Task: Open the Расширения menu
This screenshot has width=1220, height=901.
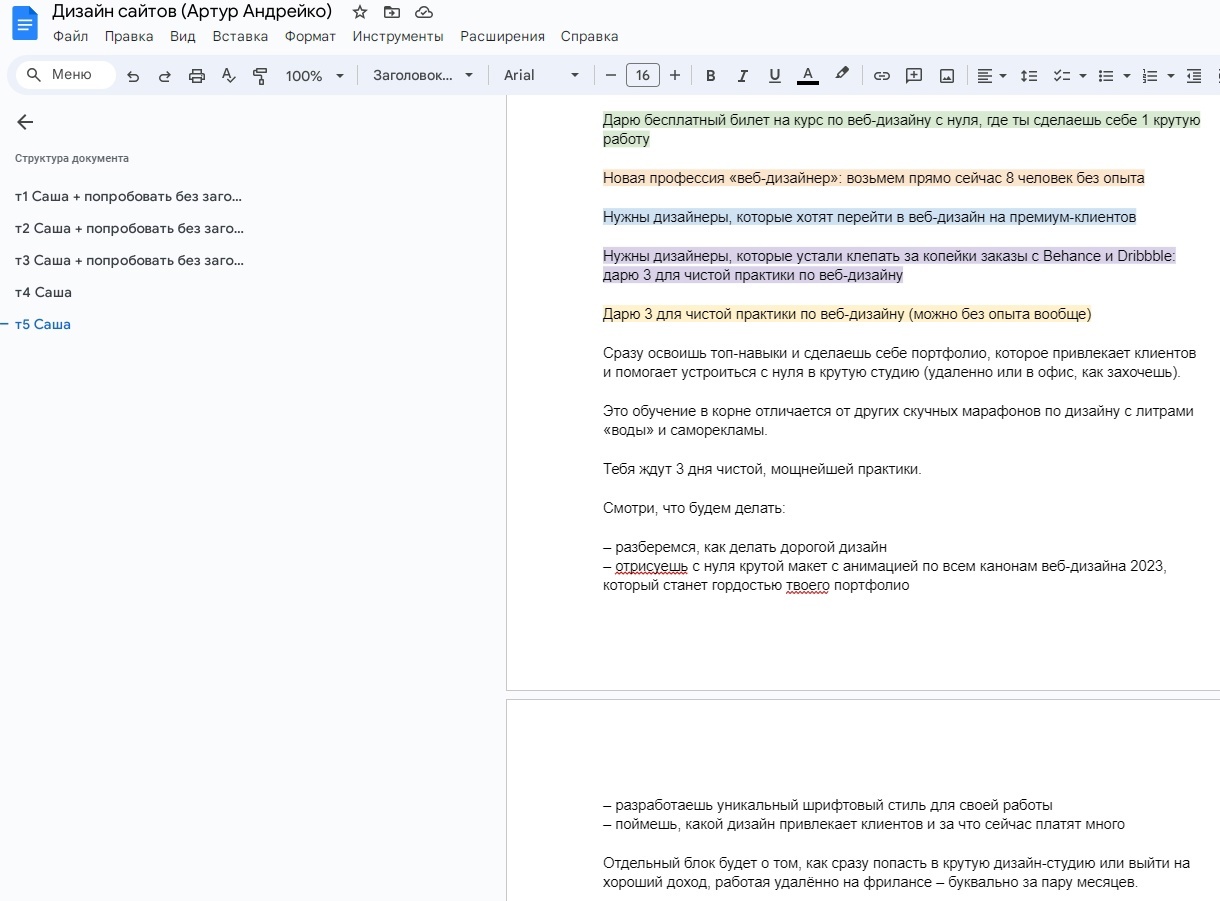Action: (x=502, y=36)
